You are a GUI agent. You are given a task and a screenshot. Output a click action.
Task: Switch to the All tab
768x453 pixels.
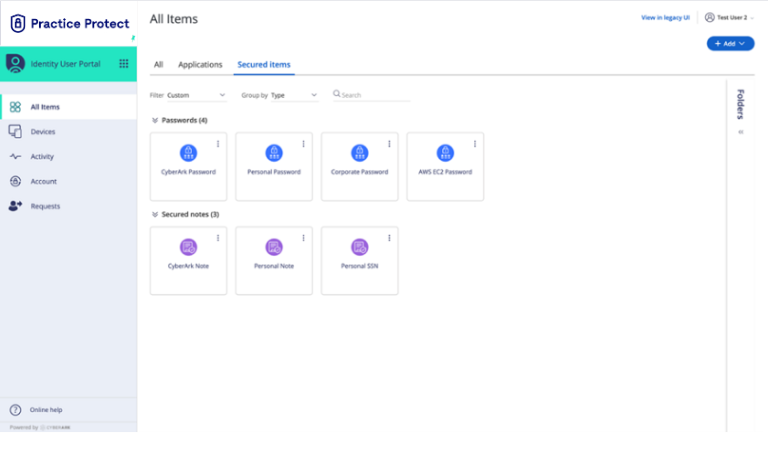pyautogui.click(x=158, y=64)
